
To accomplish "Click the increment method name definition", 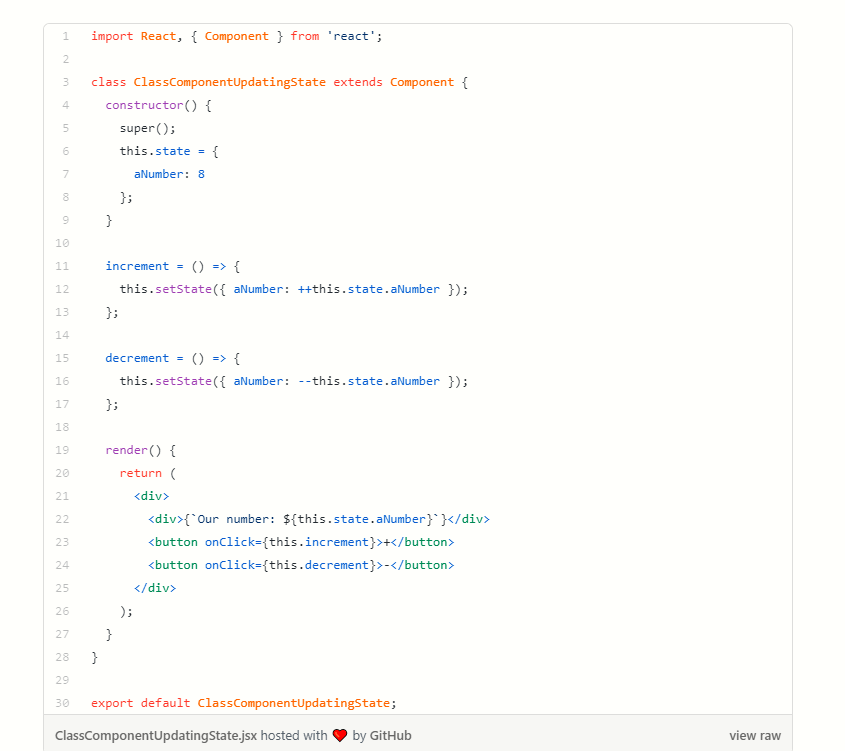I will coord(137,266).
